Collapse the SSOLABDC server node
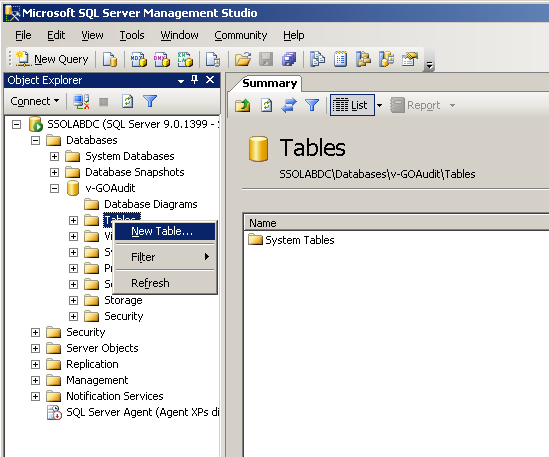Image resolution: width=549 pixels, height=457 pixels. 16,124
